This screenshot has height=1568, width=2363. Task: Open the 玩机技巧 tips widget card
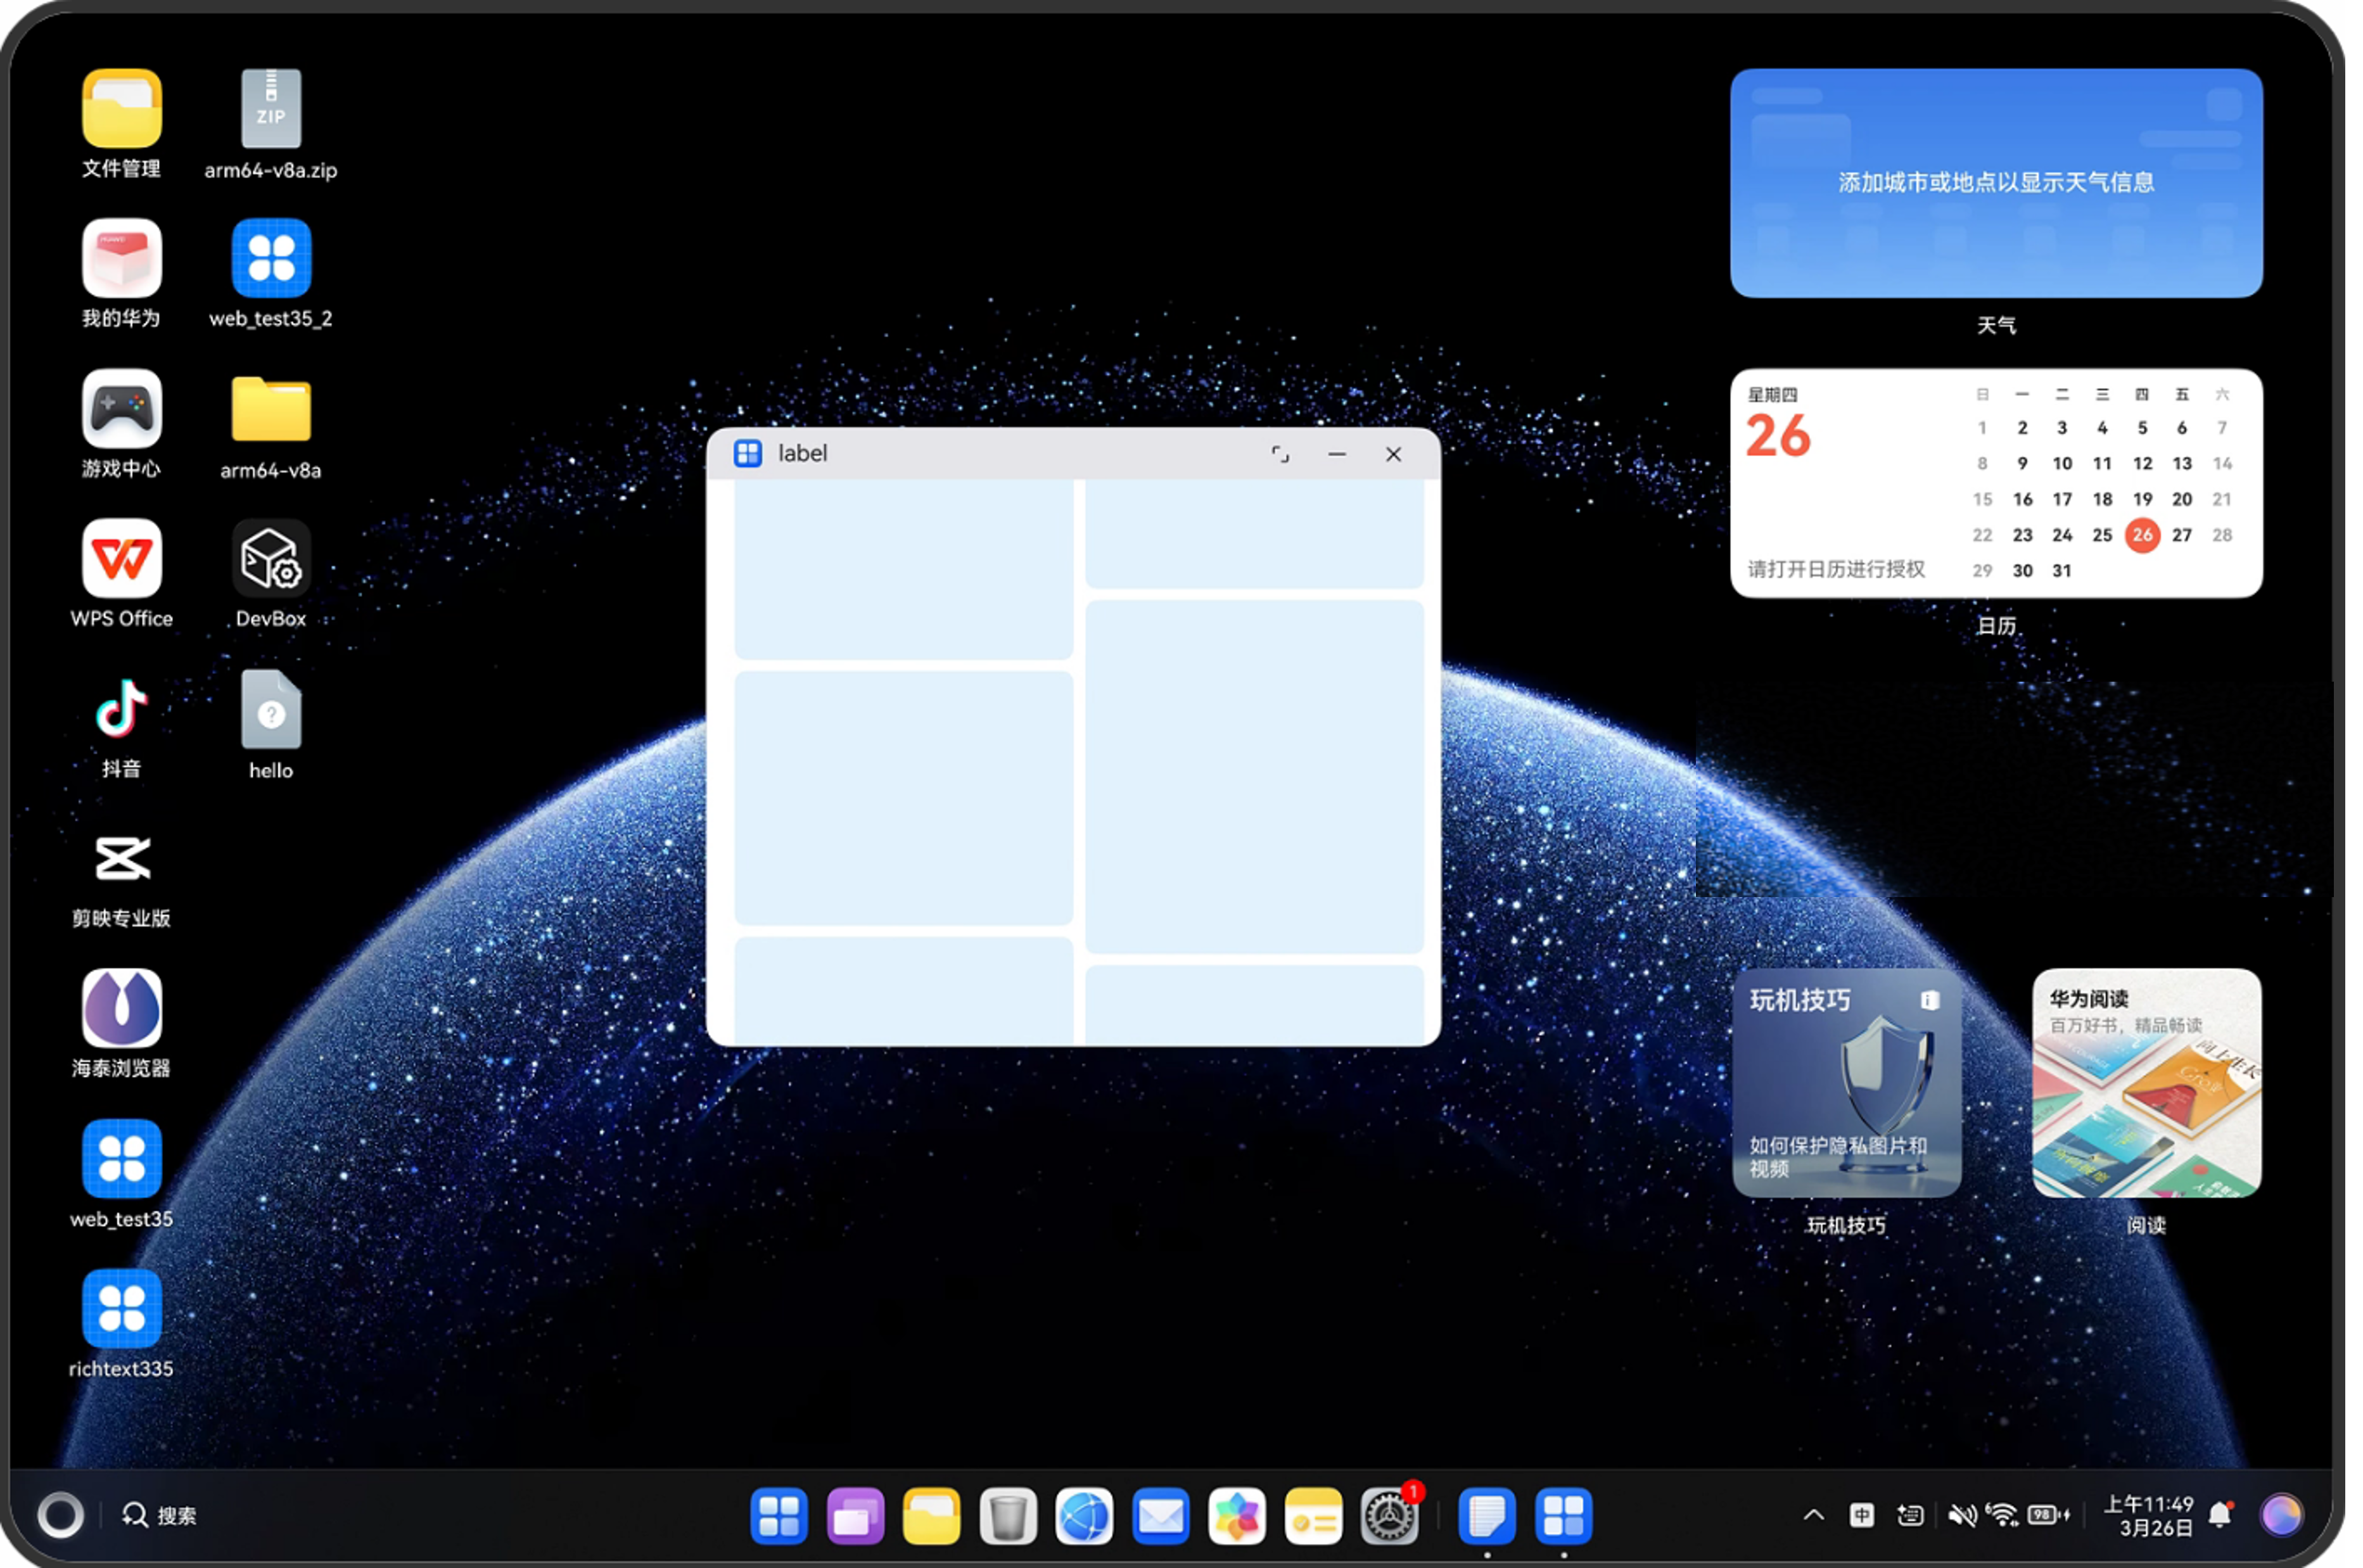point(1846,1083)
